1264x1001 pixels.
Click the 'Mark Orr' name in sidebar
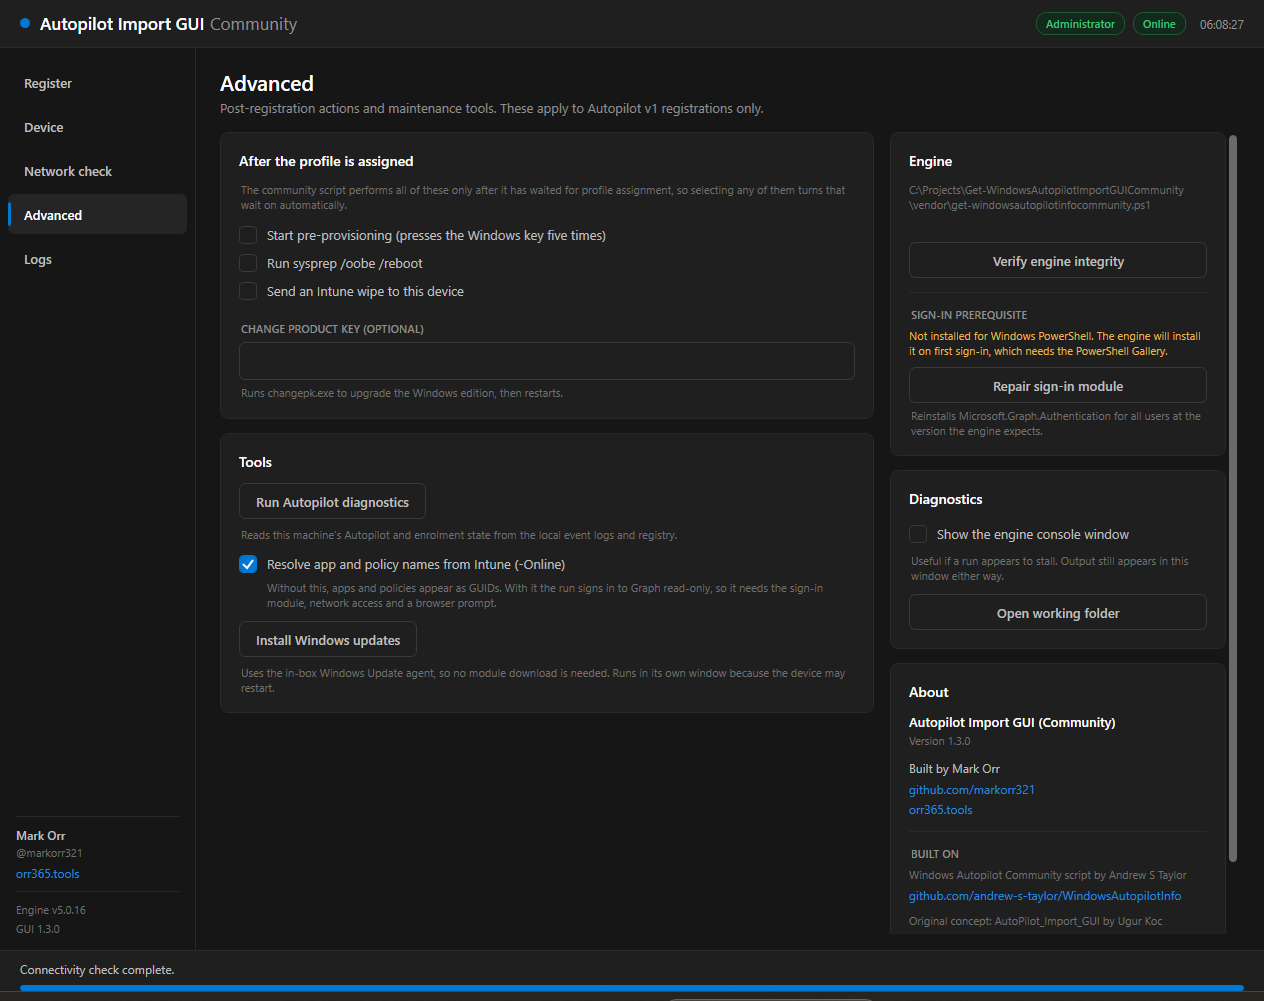(x=41, y=836)
